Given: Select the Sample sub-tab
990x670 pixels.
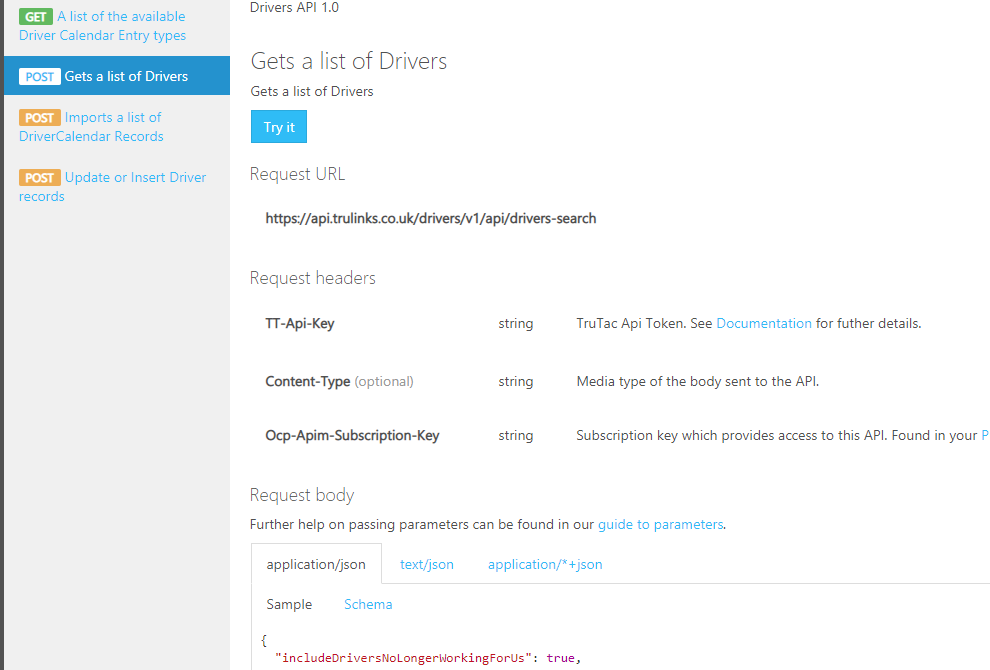Looking at the screenshot, I should (289, 604).
